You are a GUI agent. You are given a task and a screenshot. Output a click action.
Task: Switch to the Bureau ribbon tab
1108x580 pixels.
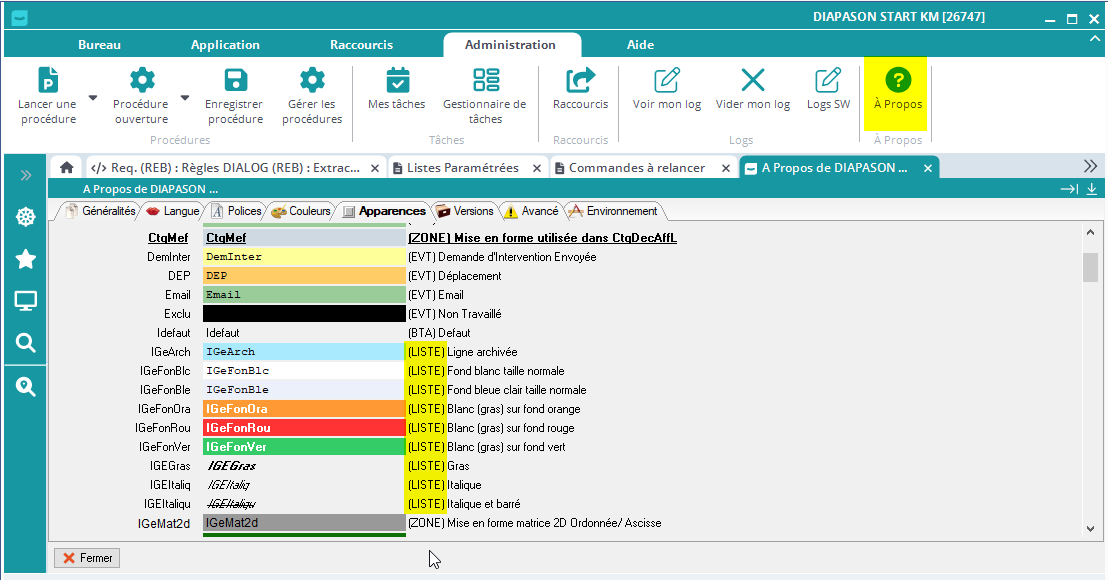99,45
